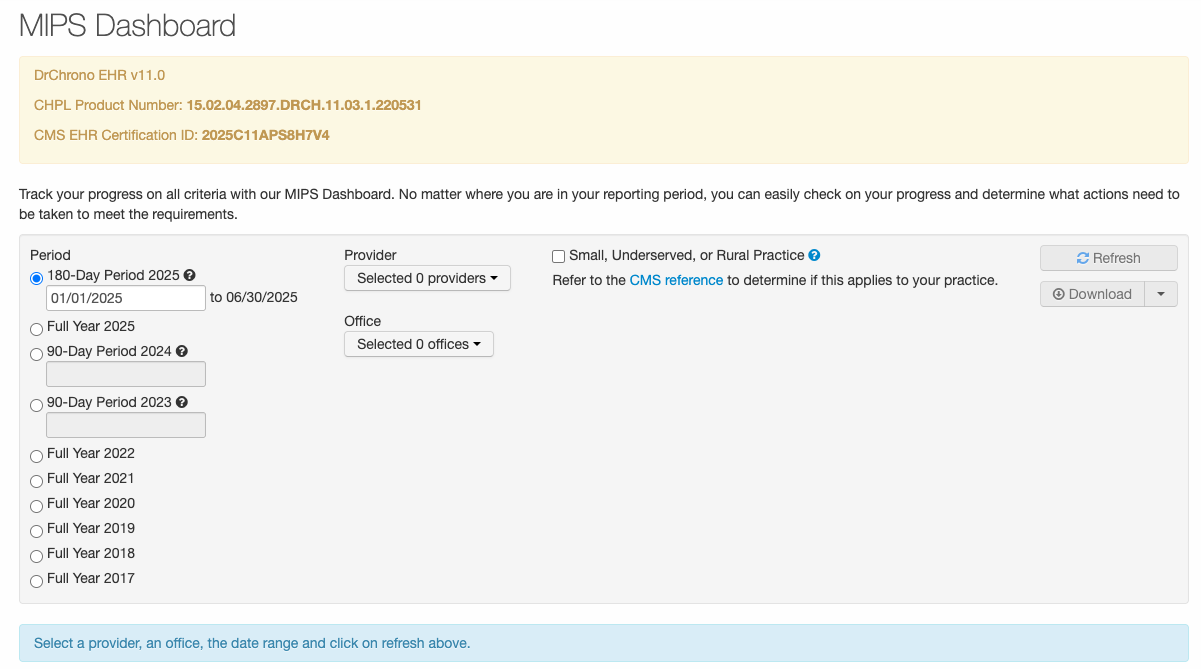Enable Small, Underserved, or Rural Practice checkbox

pos(559,257)
